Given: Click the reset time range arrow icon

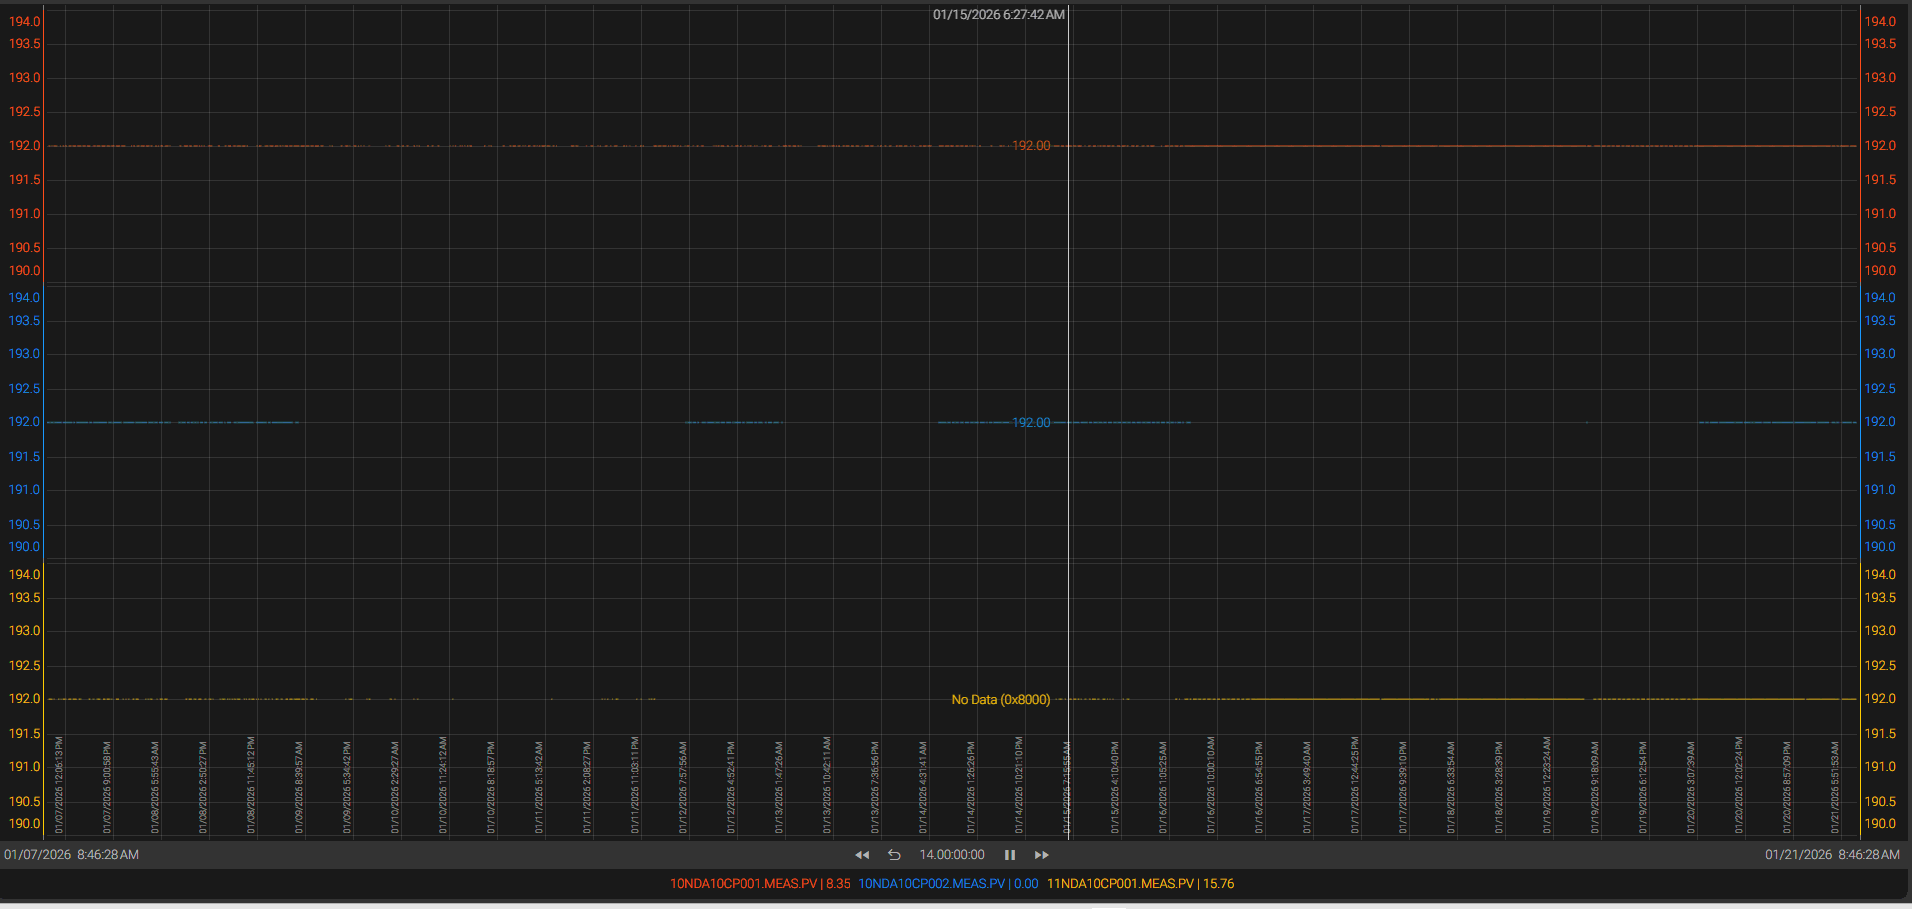Looking at the screenshot, I should [894, 855].
